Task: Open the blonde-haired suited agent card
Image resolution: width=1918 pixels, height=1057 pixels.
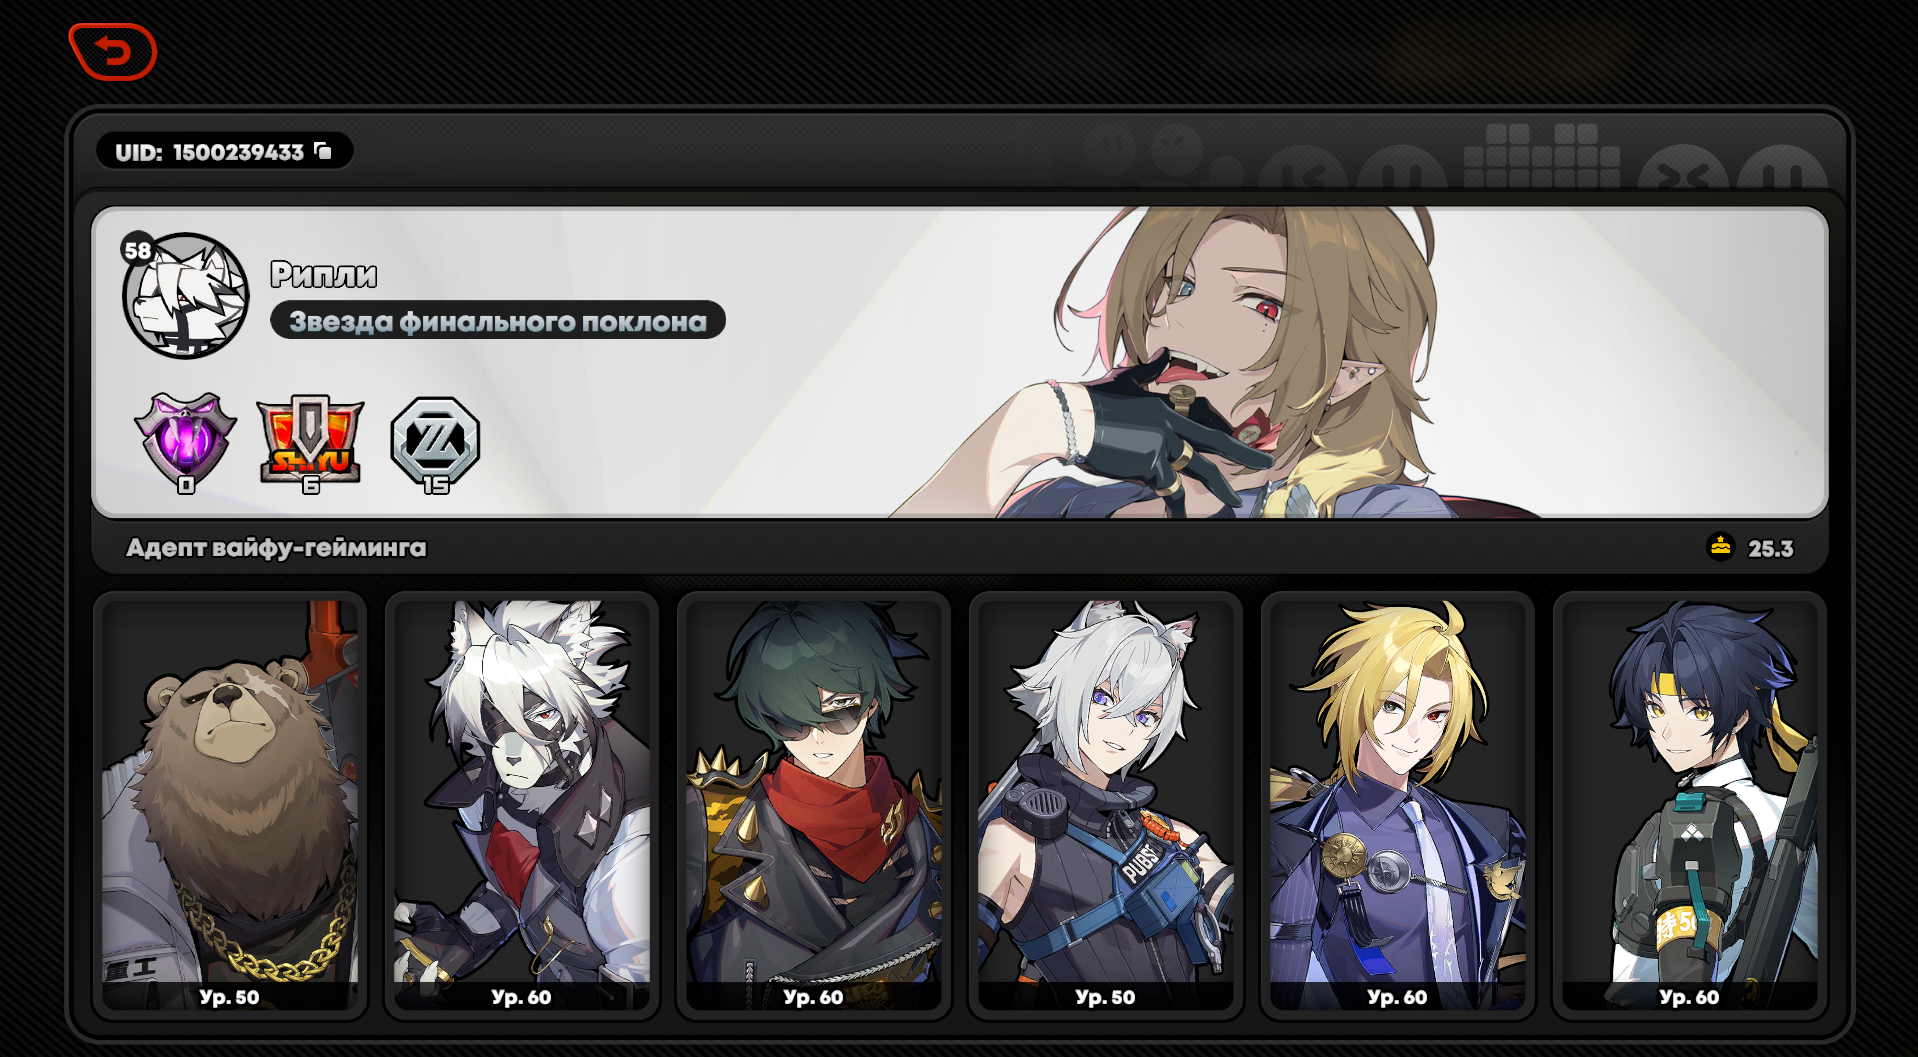Action: 1398,805
